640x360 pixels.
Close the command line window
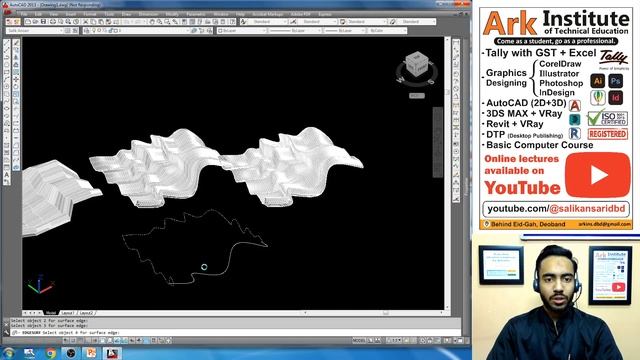click(6, 324)
